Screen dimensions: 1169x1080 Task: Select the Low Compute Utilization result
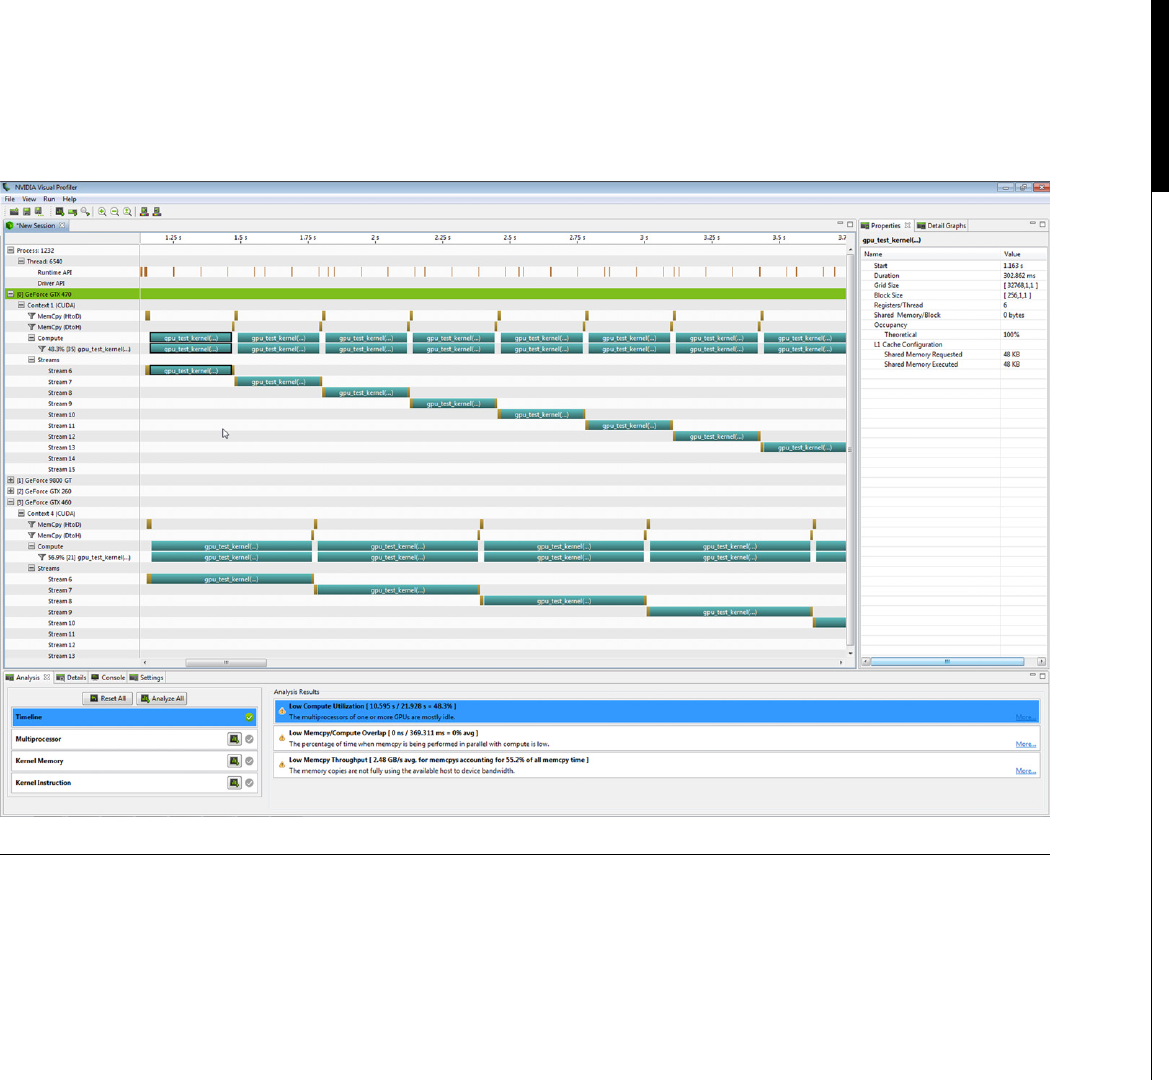(656, 711)
